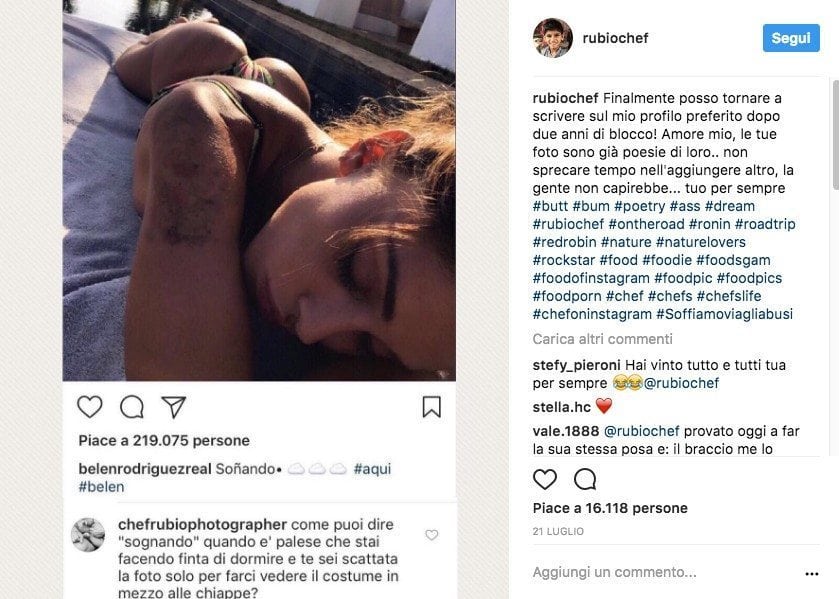Click the embedded post's bookmark icon
This screenshot has width=839, height=599.
click(431, 406)
